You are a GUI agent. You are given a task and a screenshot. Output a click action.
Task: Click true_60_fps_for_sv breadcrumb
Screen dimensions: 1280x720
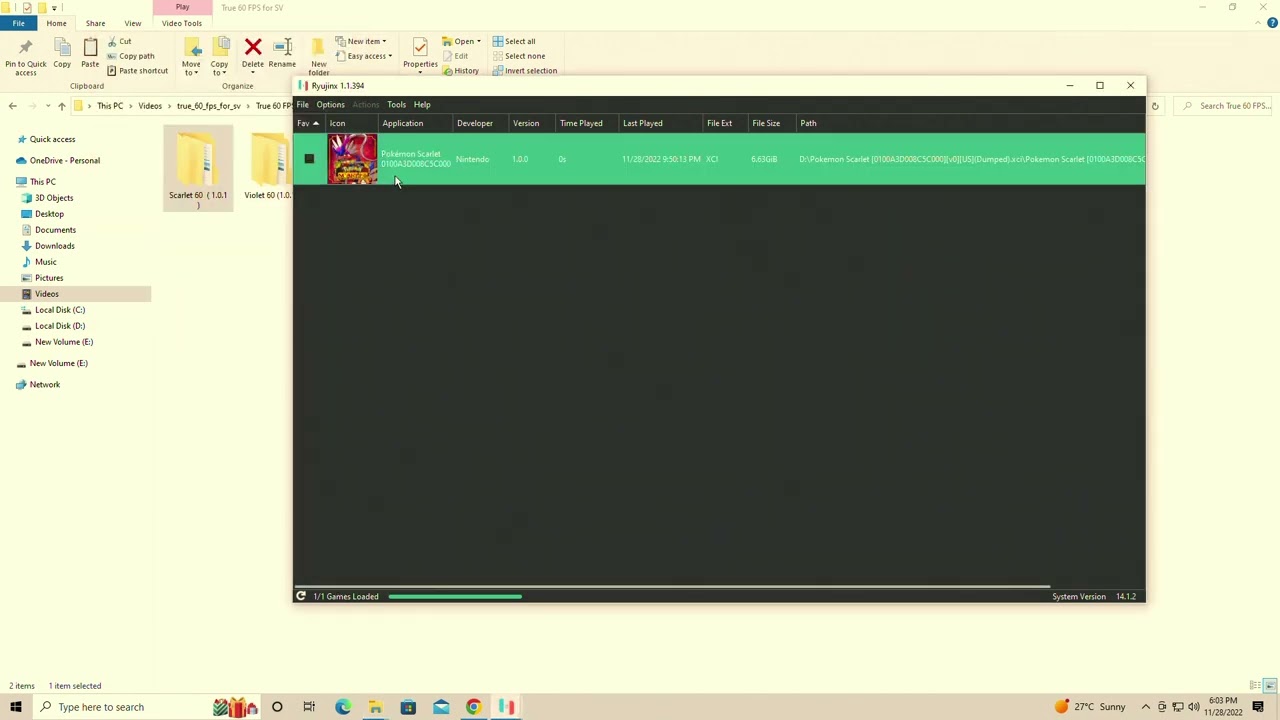208,105
